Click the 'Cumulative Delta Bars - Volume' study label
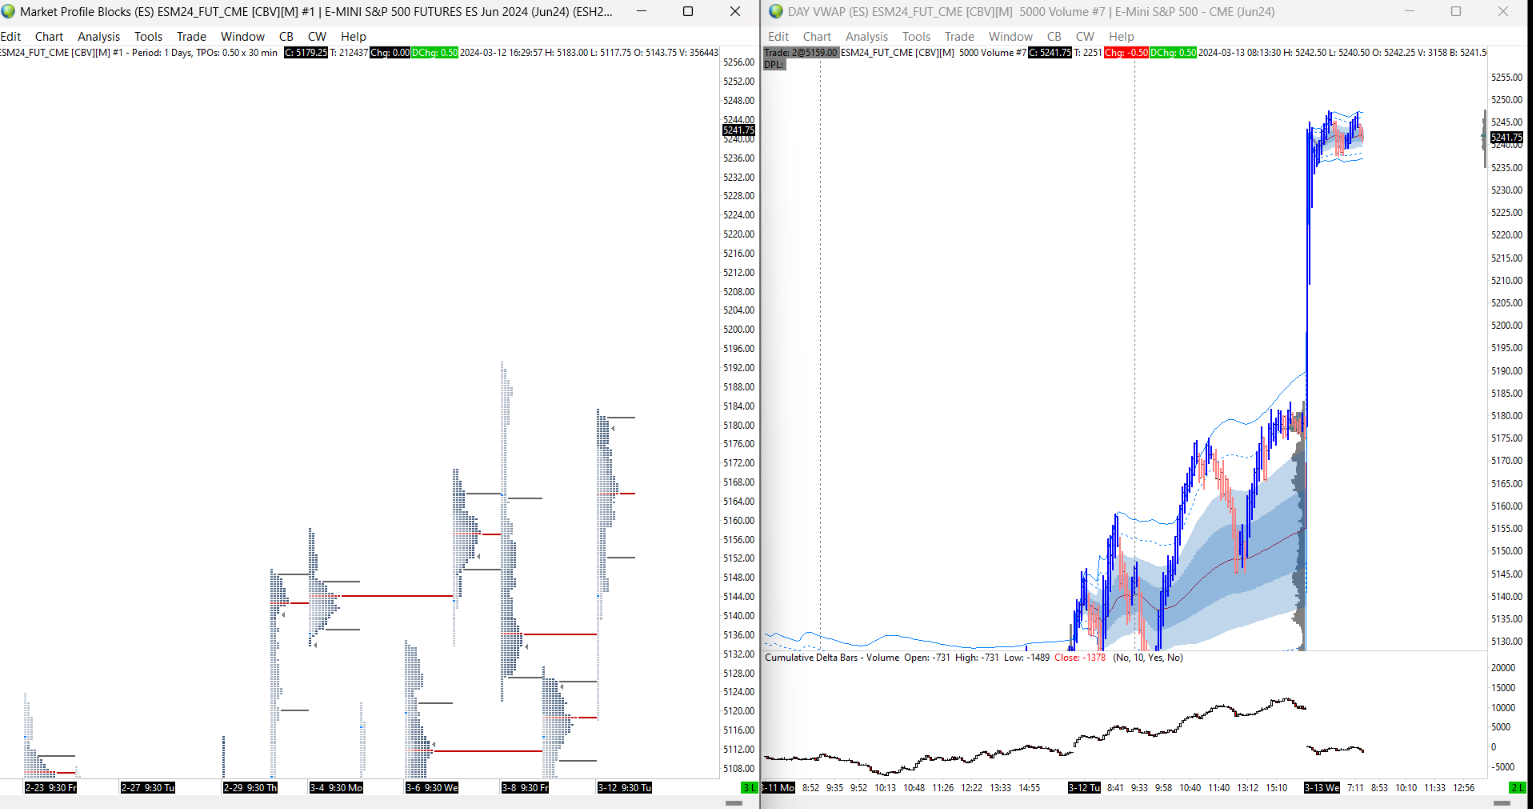1533x809 pixels. click(x=832, y=658)
